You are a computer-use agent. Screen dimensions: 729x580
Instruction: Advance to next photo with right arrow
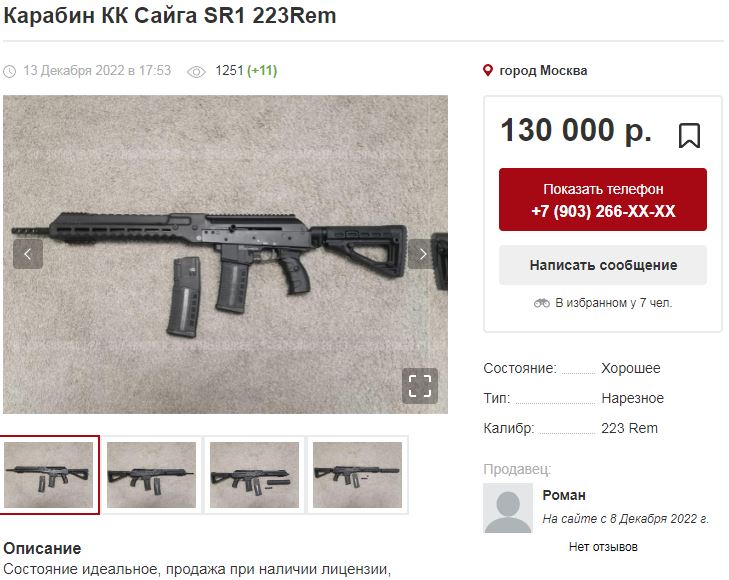coord(422,254)
